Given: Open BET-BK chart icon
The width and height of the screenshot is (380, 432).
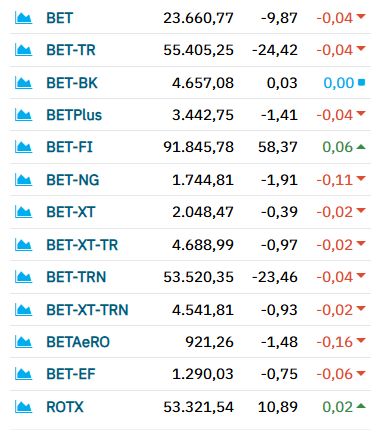Looking at the screenshot, I should tap(23, 83).
